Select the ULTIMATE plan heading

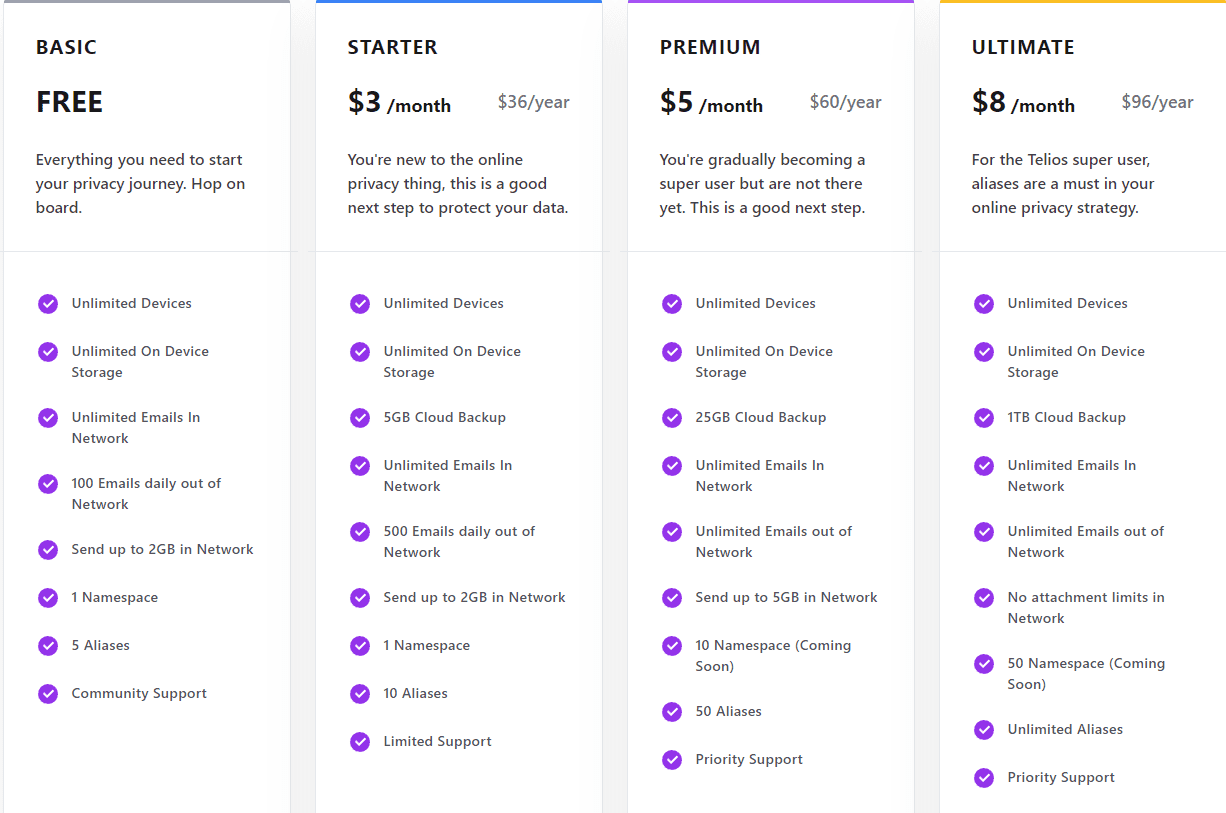(x=1023, y=47)
